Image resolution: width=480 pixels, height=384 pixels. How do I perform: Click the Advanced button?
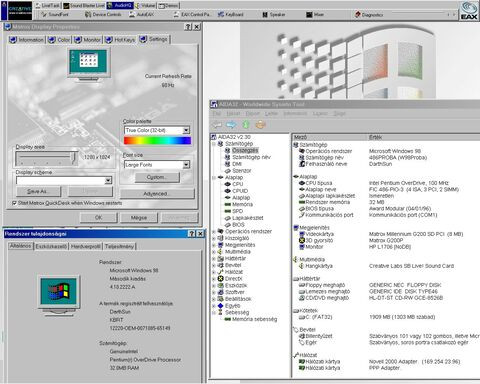click(x=157, y=194)
